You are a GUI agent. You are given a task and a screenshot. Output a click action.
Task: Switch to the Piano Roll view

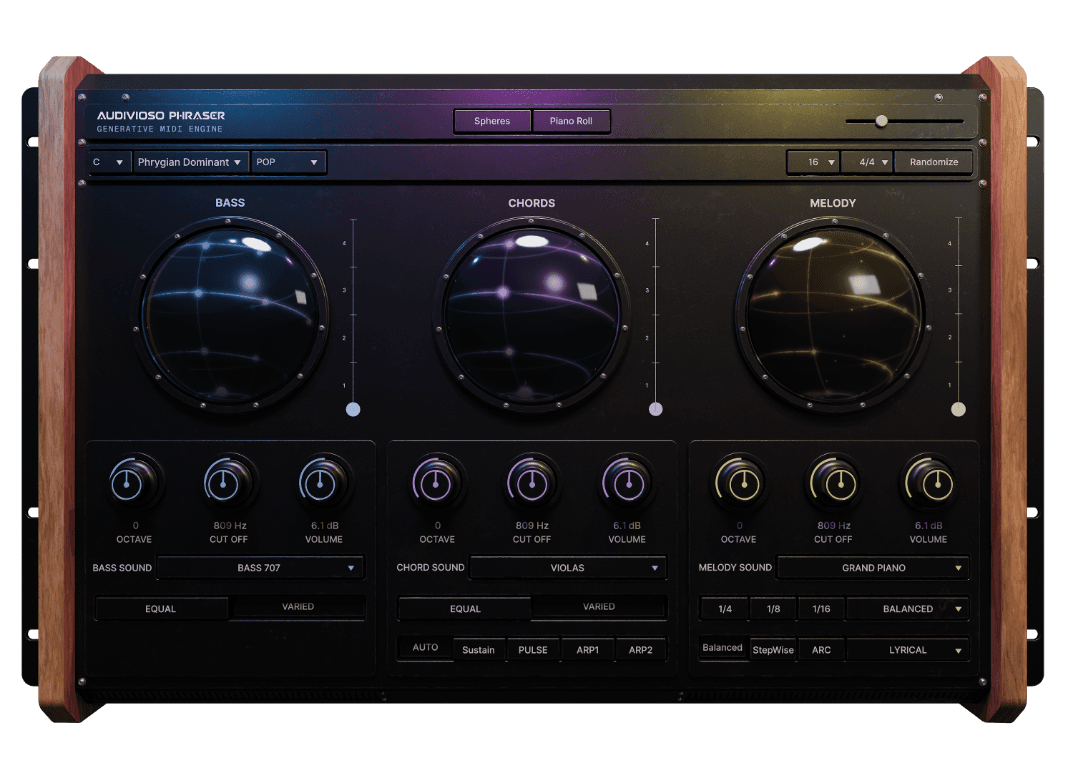[x=571, y=121]
